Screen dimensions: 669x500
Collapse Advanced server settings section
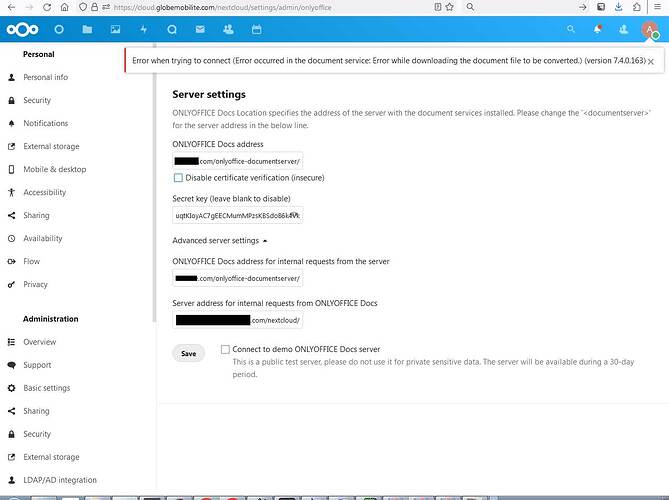coord(220,241)
